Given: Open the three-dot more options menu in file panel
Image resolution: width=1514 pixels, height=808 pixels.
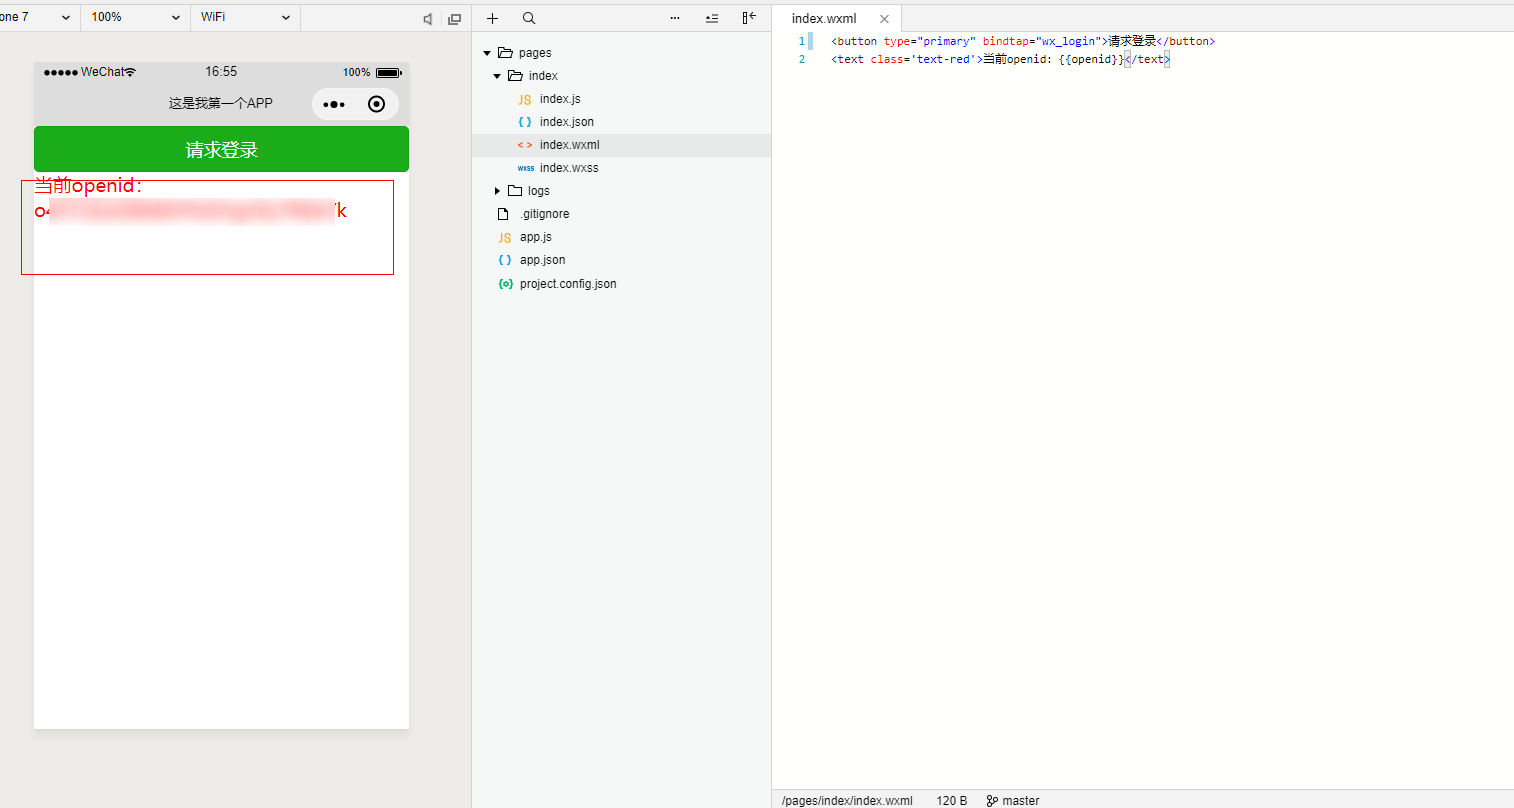Looking at the screenshot, I should point(675,18).
